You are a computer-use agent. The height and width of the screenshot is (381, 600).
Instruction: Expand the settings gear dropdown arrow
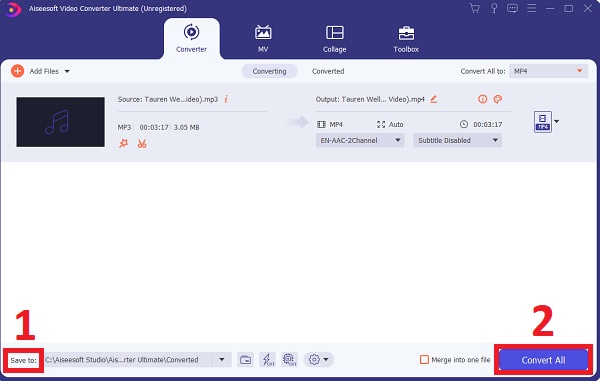point(326,360)
